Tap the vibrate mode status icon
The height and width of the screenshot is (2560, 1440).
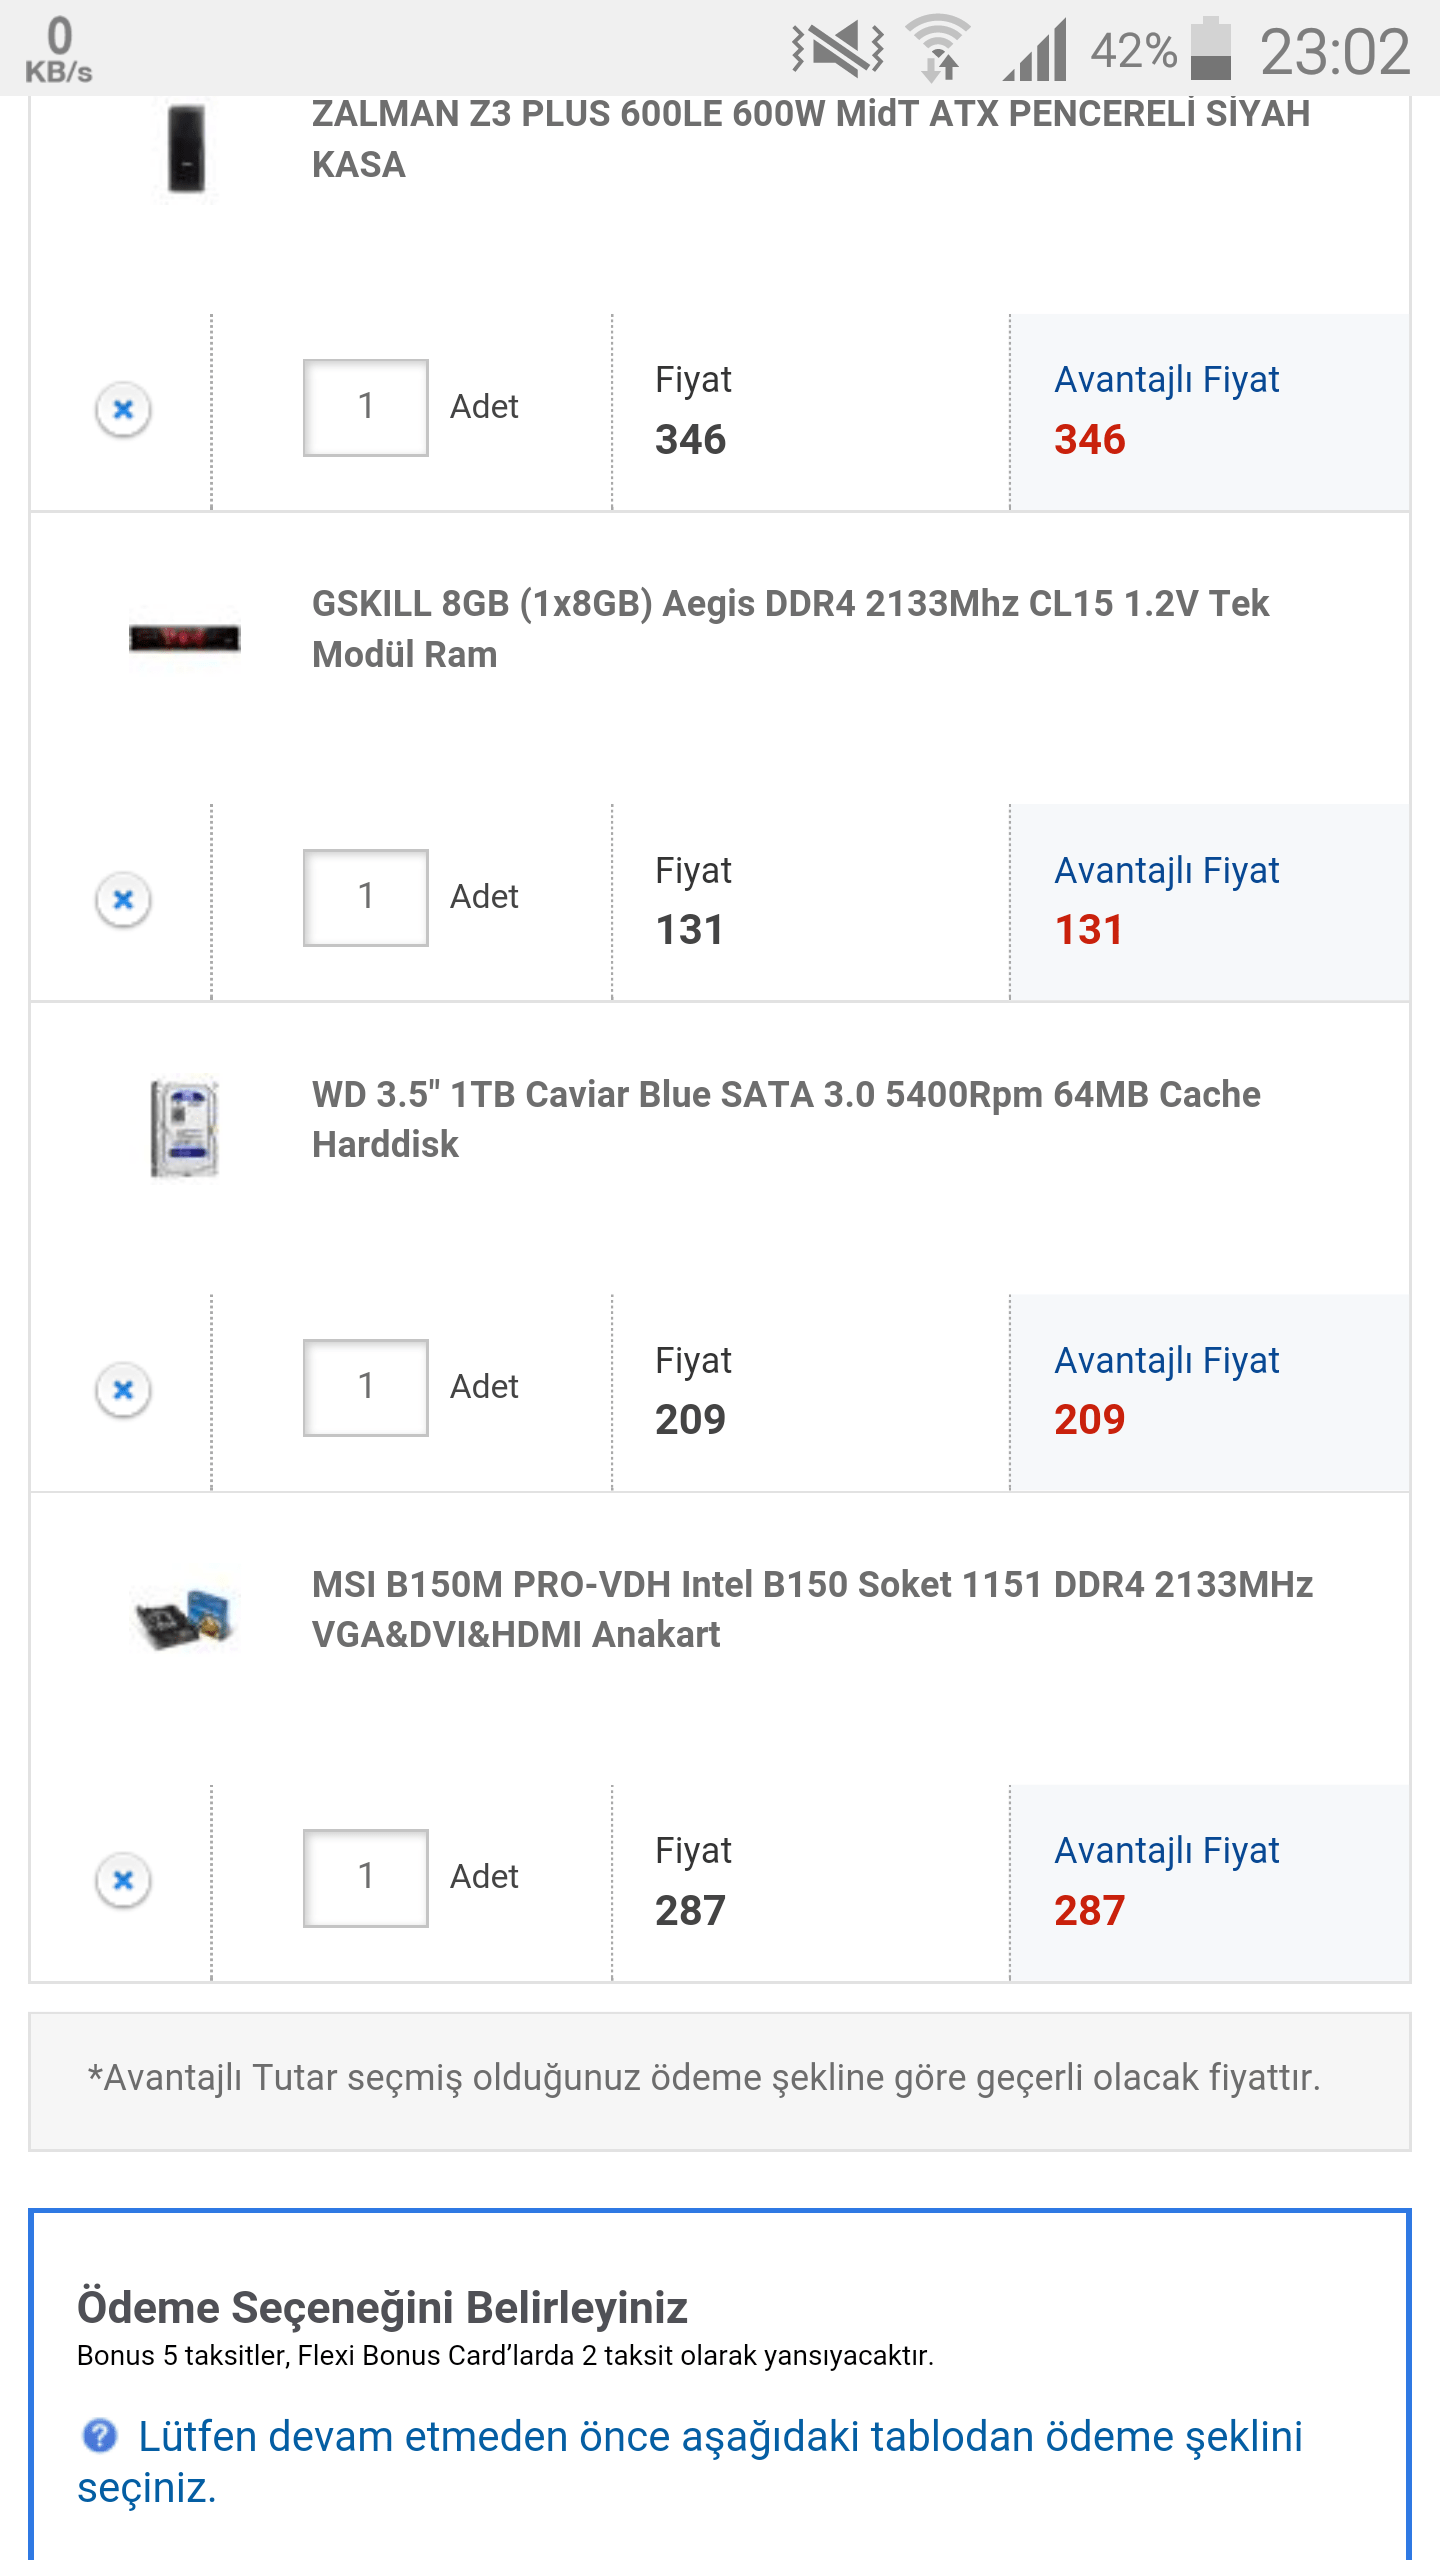pos(838,48)
